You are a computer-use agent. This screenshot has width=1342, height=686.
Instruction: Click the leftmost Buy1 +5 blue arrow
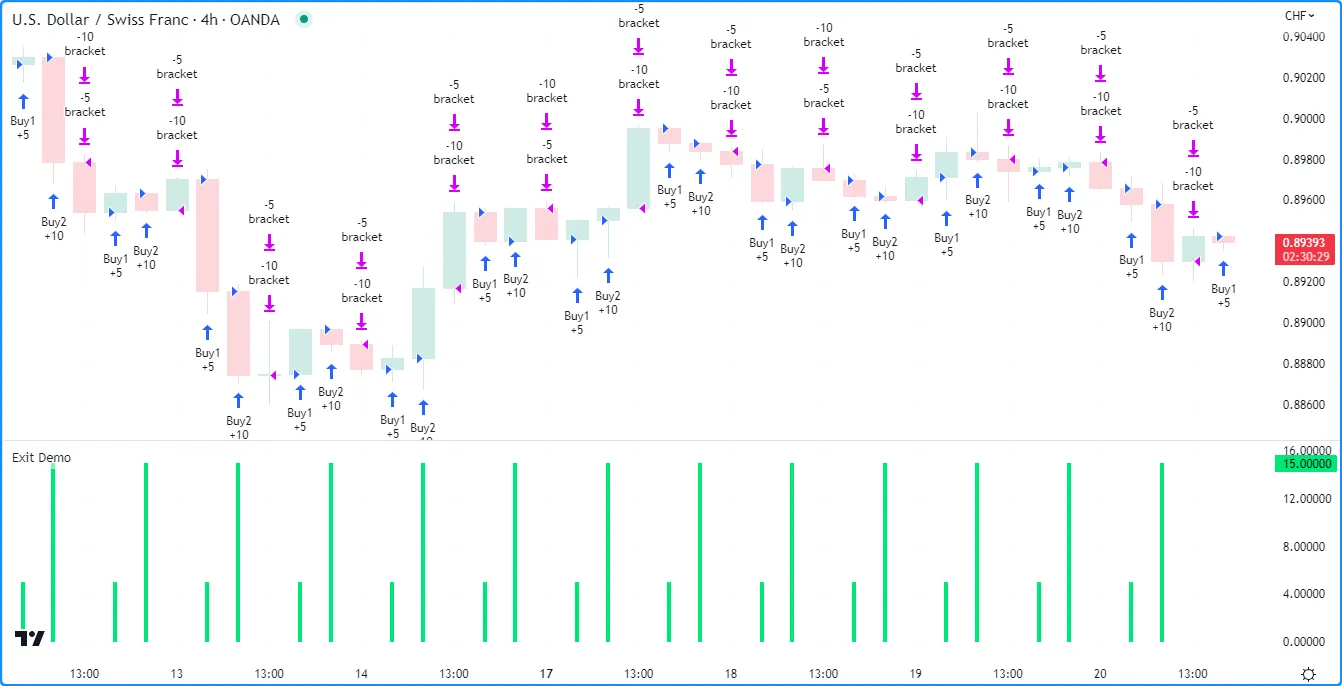[23, 101]
